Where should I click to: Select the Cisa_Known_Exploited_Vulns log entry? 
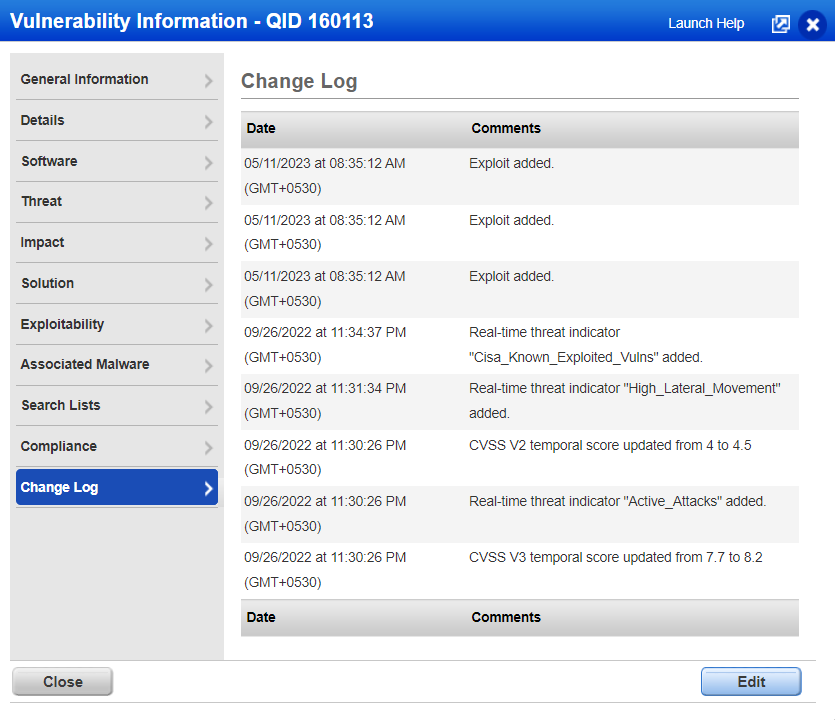(x=520, y=345)
